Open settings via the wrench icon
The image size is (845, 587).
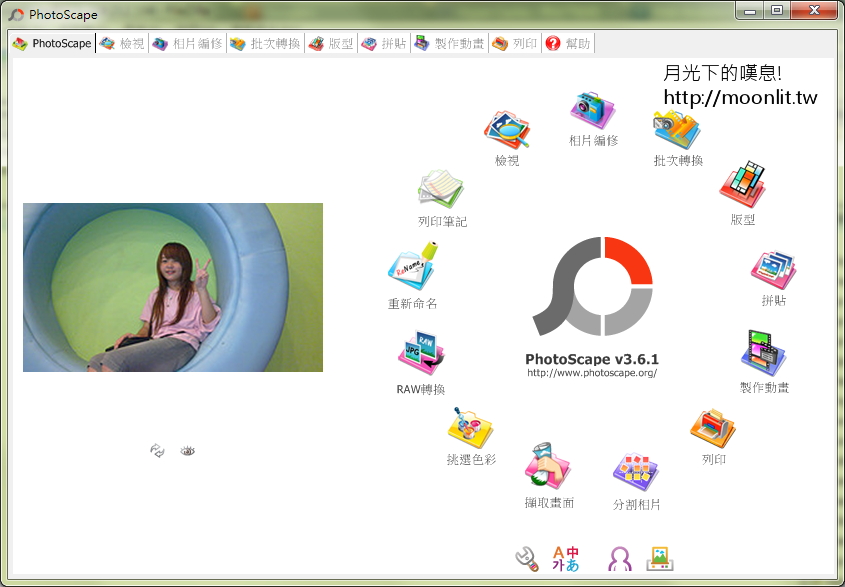click(x=527, y=558)
